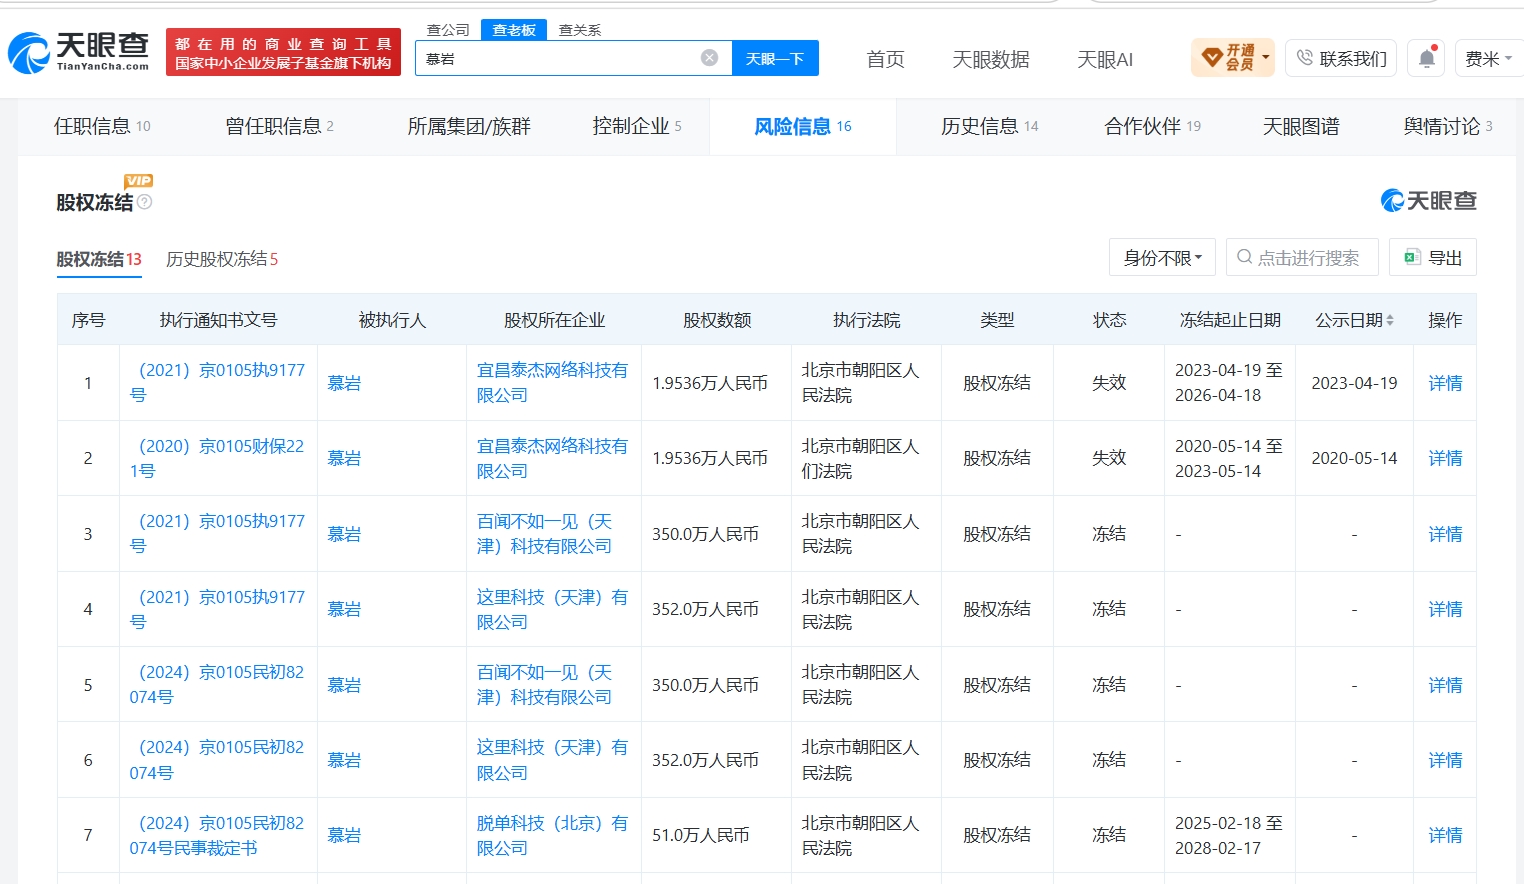
Task: Open the 曾任职信息 tab
Action: click(x=280, y=126)
